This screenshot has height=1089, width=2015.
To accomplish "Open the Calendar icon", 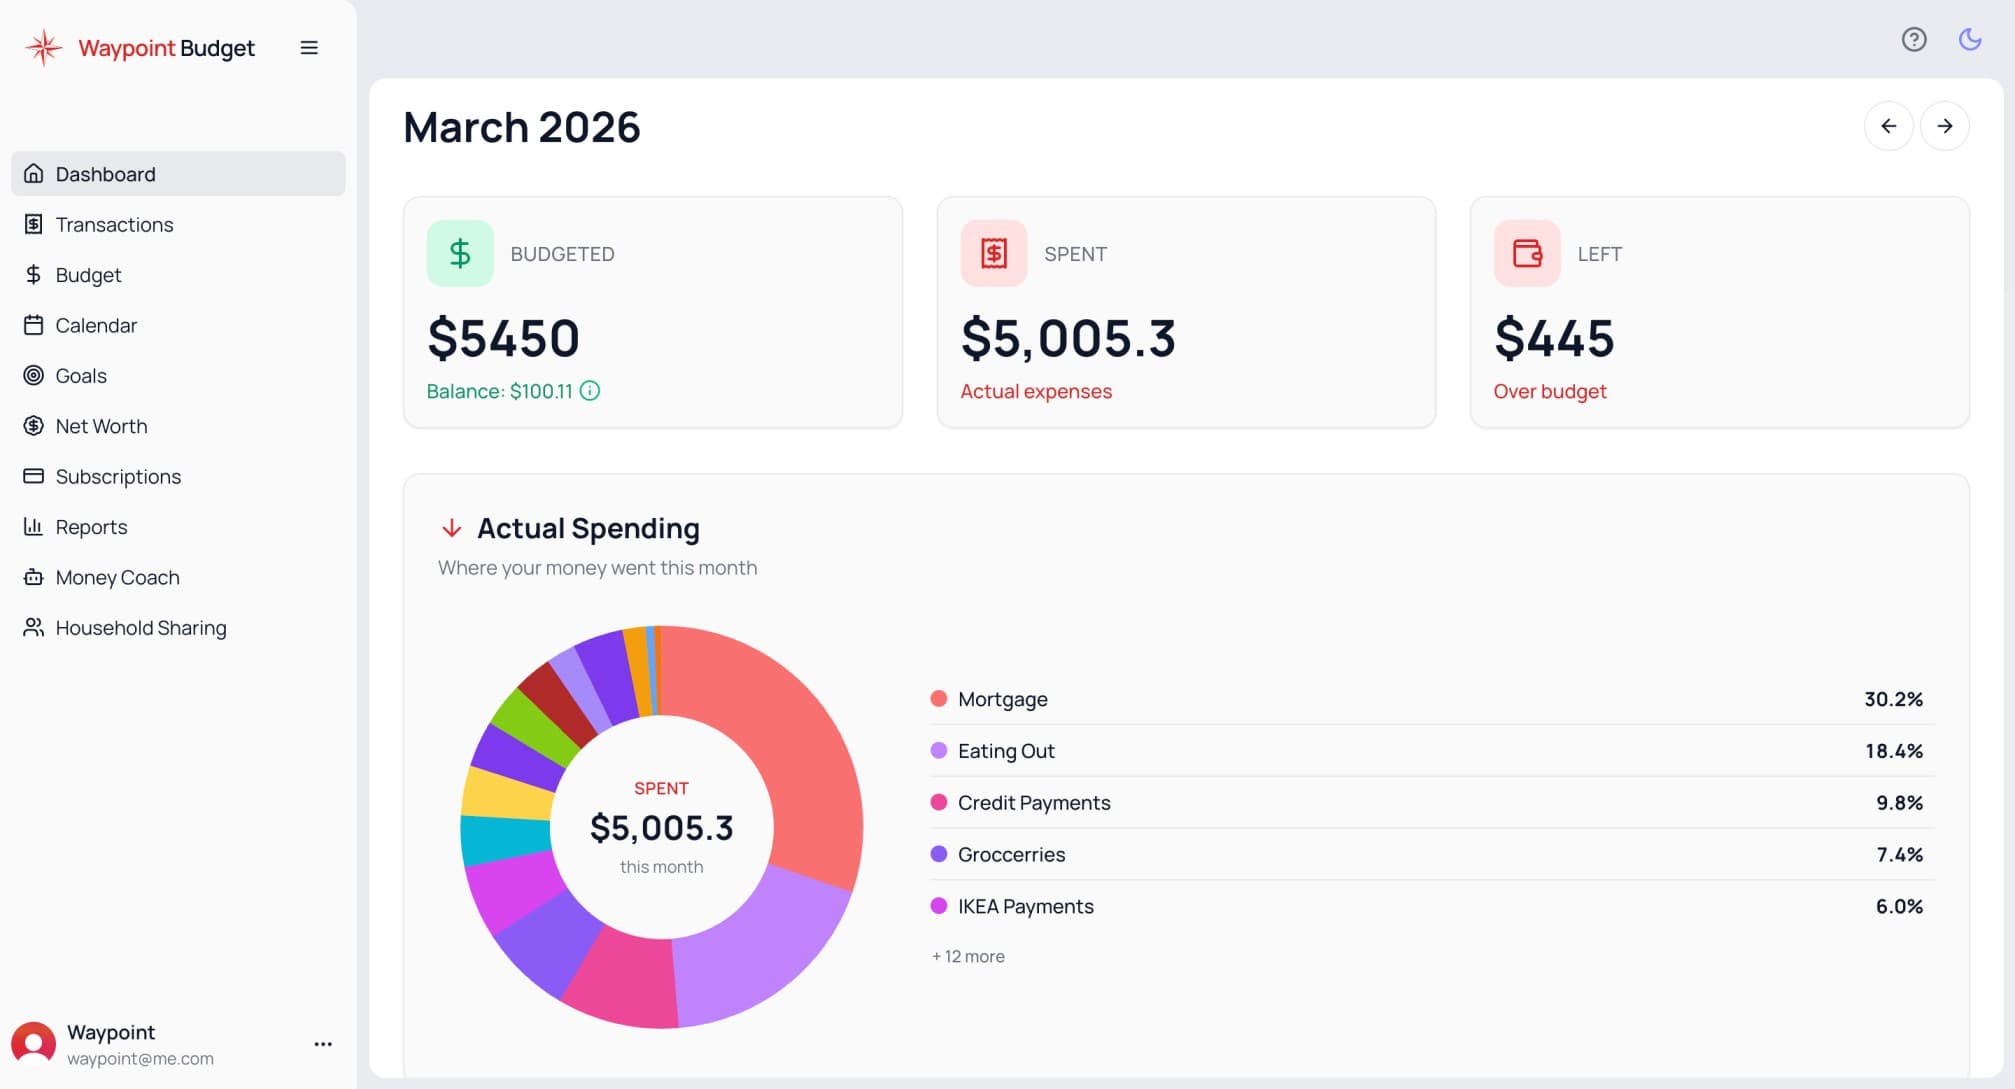I will pos(33,325).
